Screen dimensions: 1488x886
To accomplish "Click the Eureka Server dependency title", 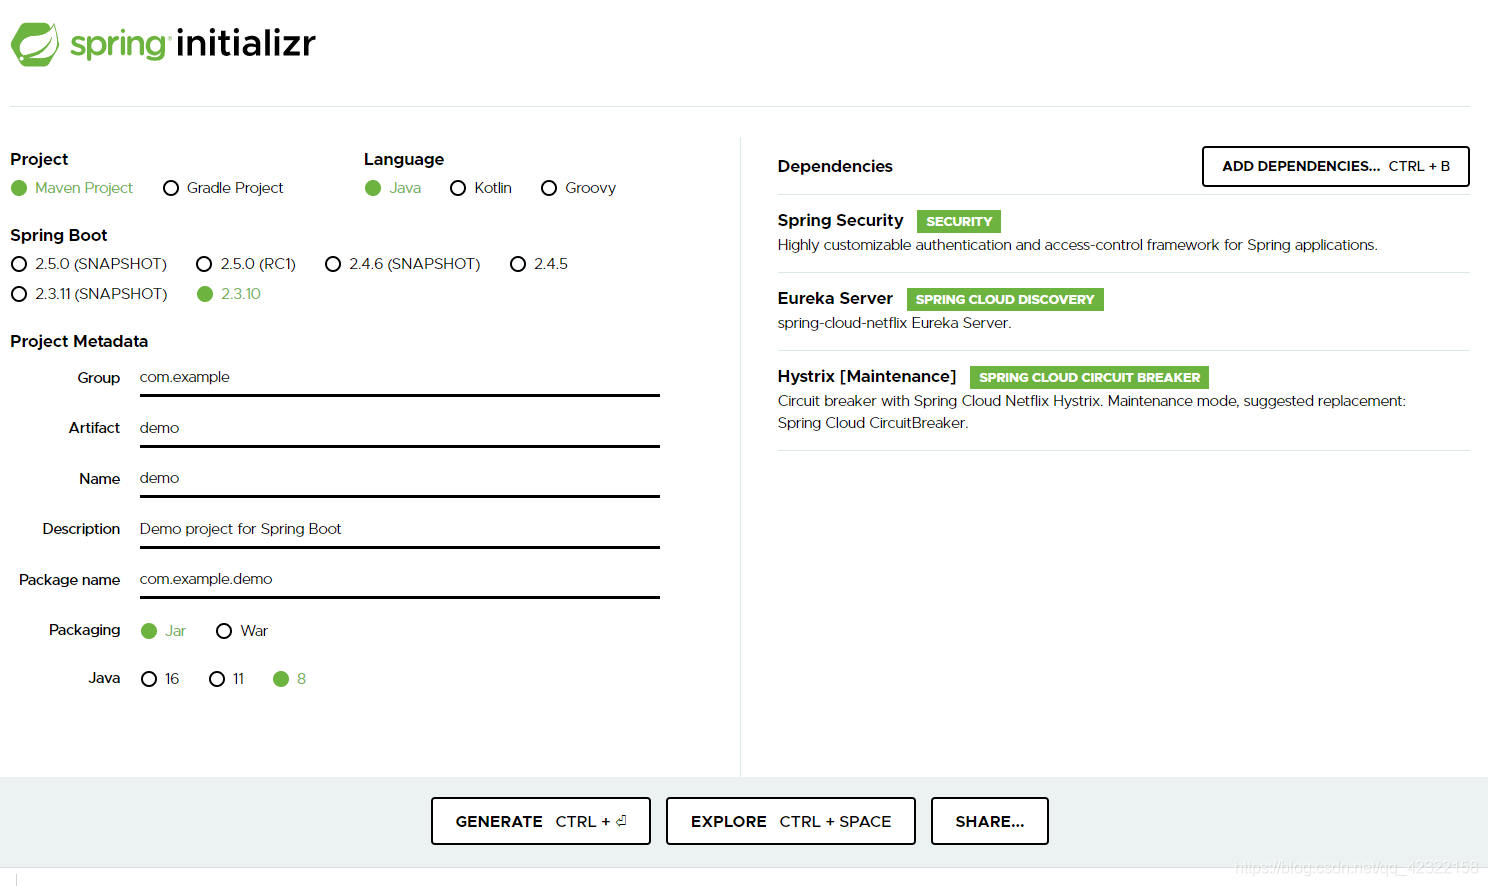I will click(835, 298).
